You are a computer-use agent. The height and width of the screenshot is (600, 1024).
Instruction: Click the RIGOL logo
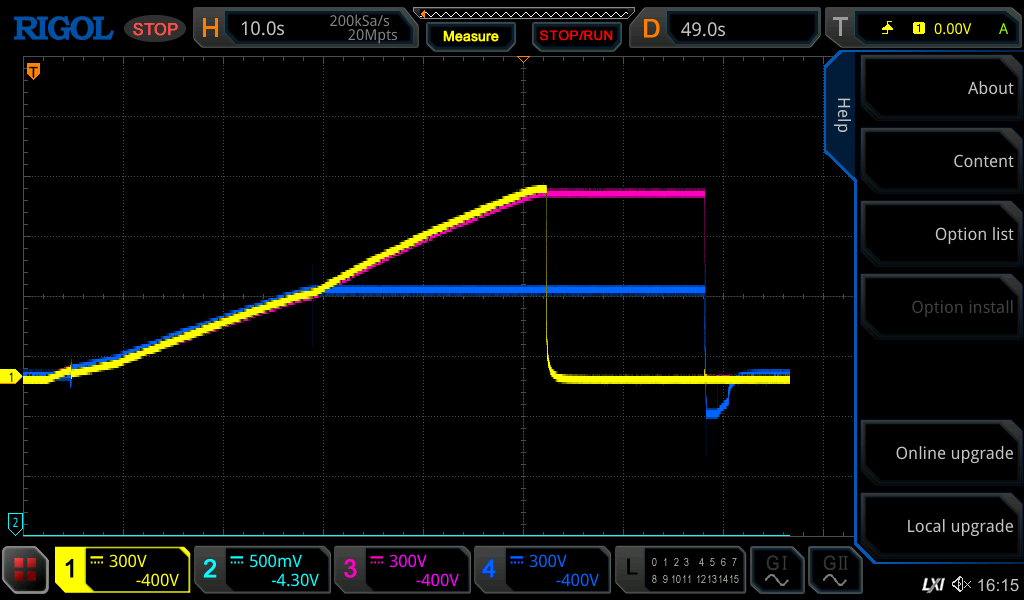click(62, 28)
